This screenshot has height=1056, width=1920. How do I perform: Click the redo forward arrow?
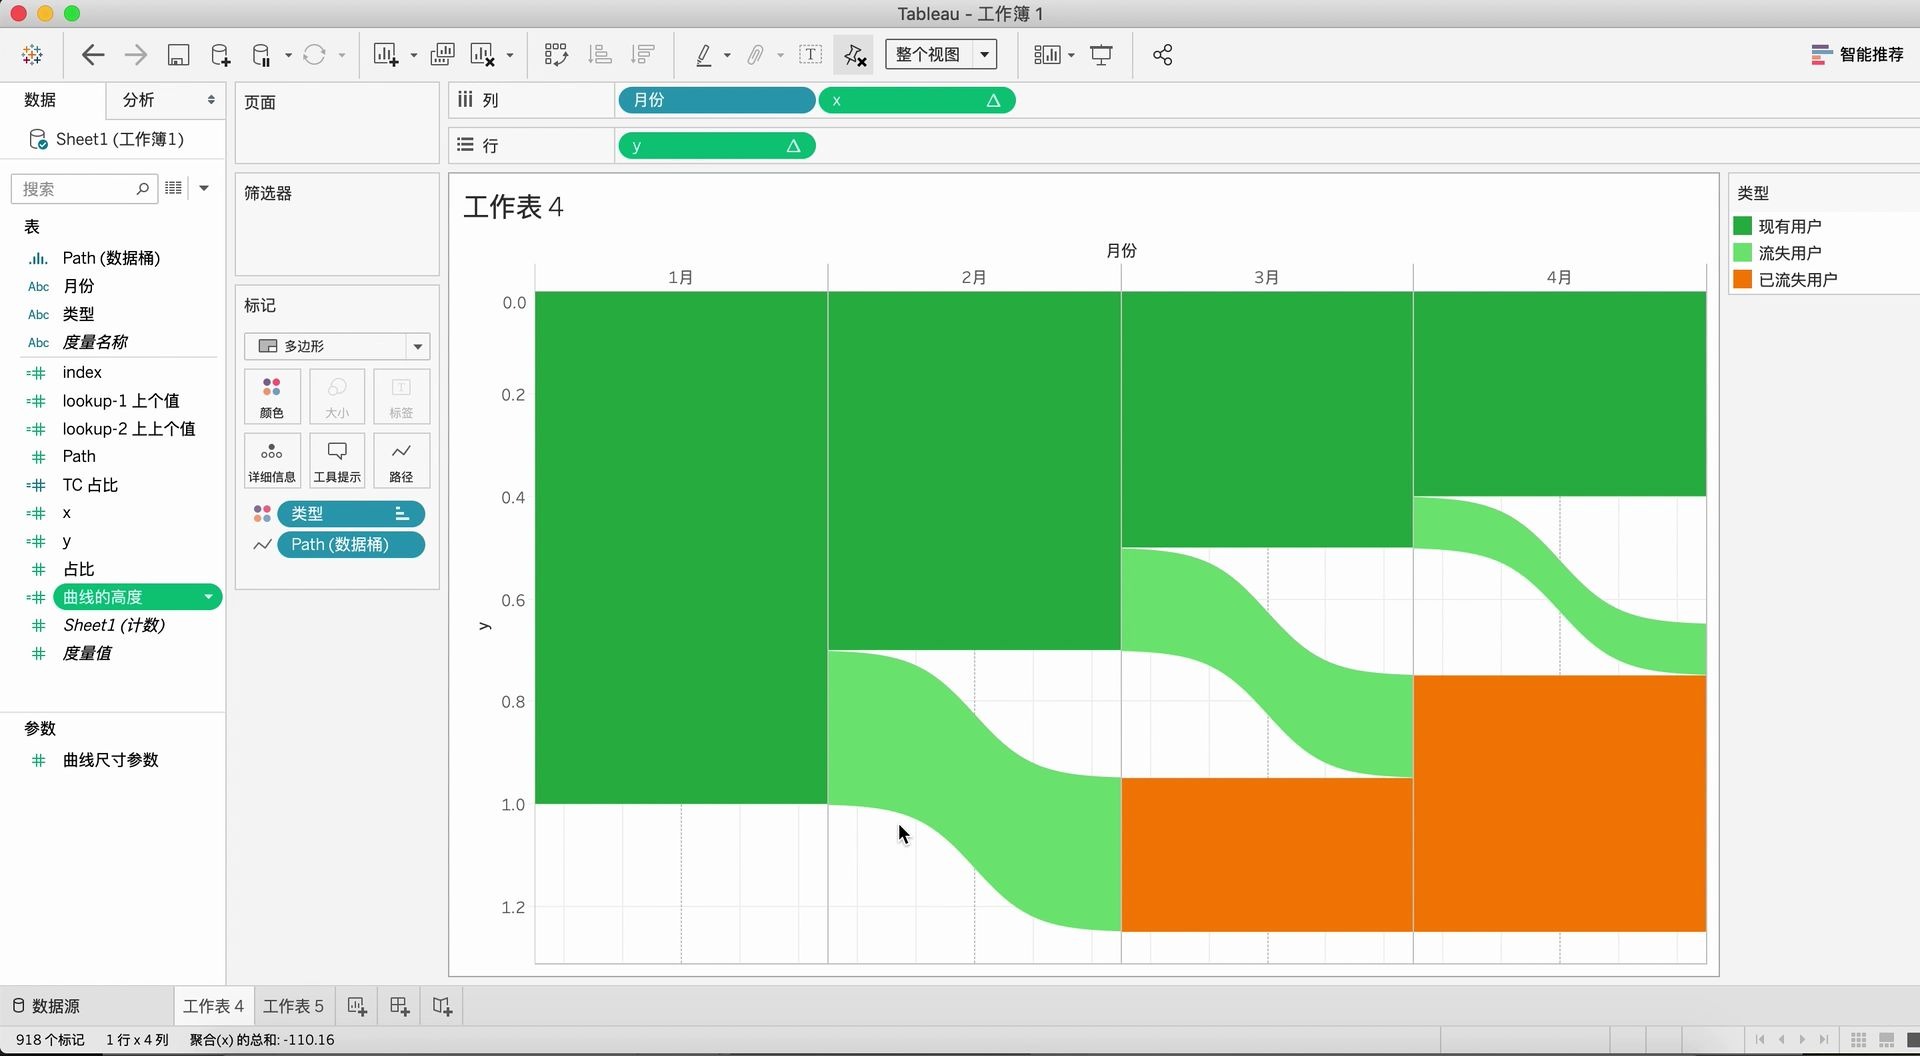tap(135, 55)
